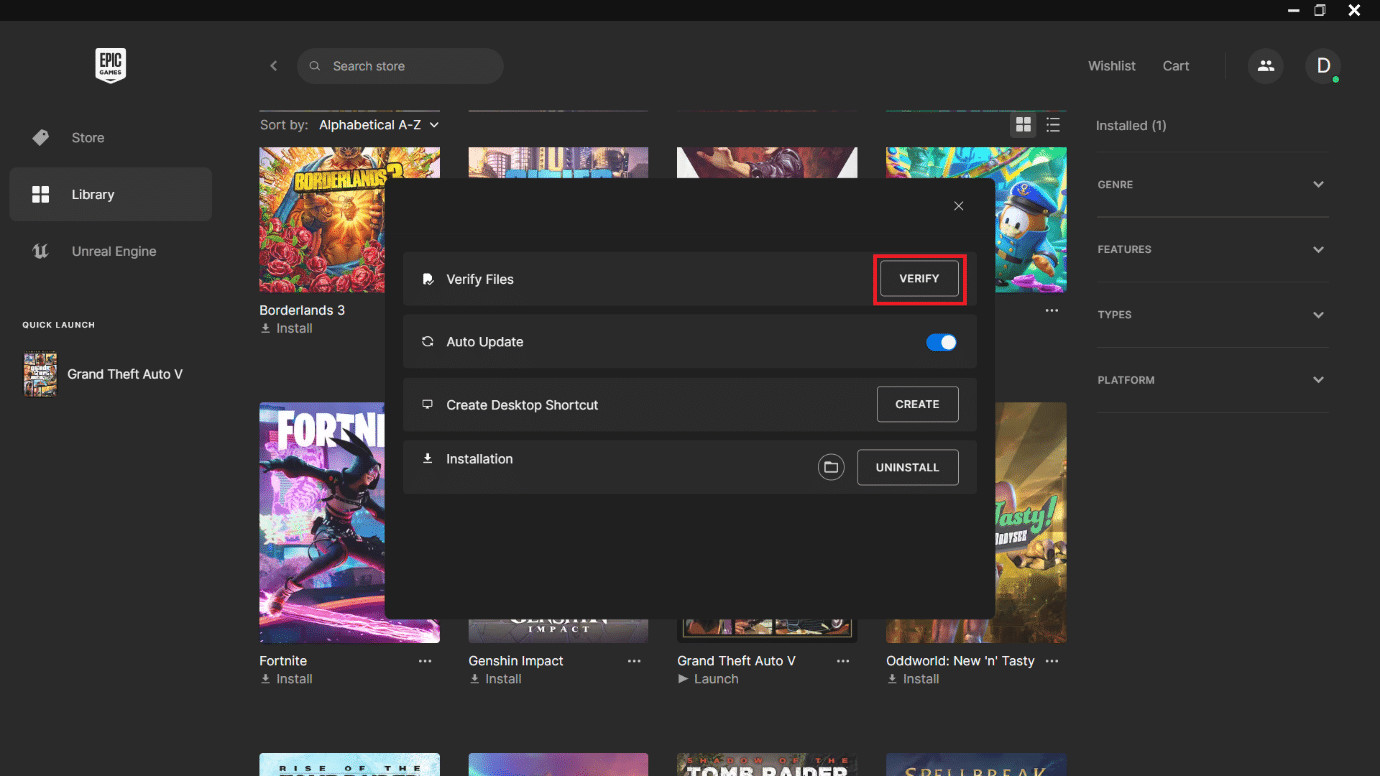Create a desktop shortcut for the game

(x=917, y=404)
